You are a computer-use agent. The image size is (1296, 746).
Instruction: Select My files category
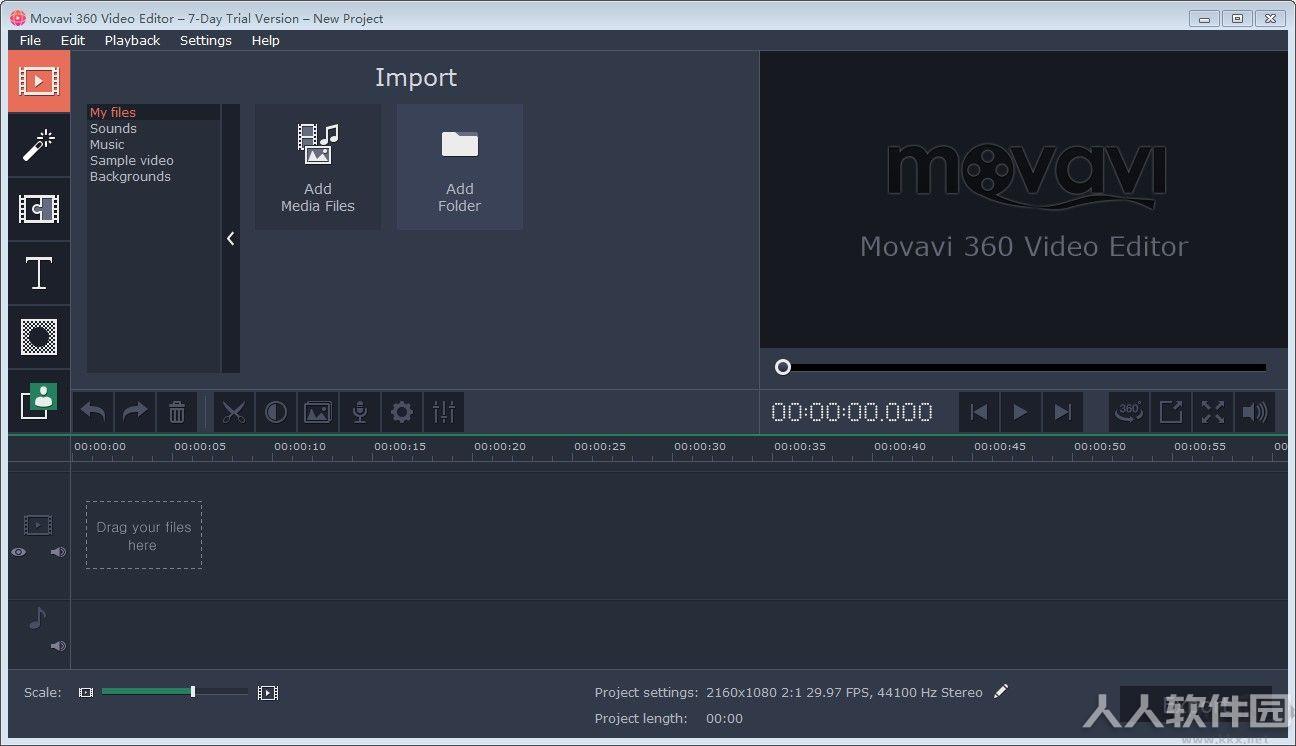(x=153, y=112)
